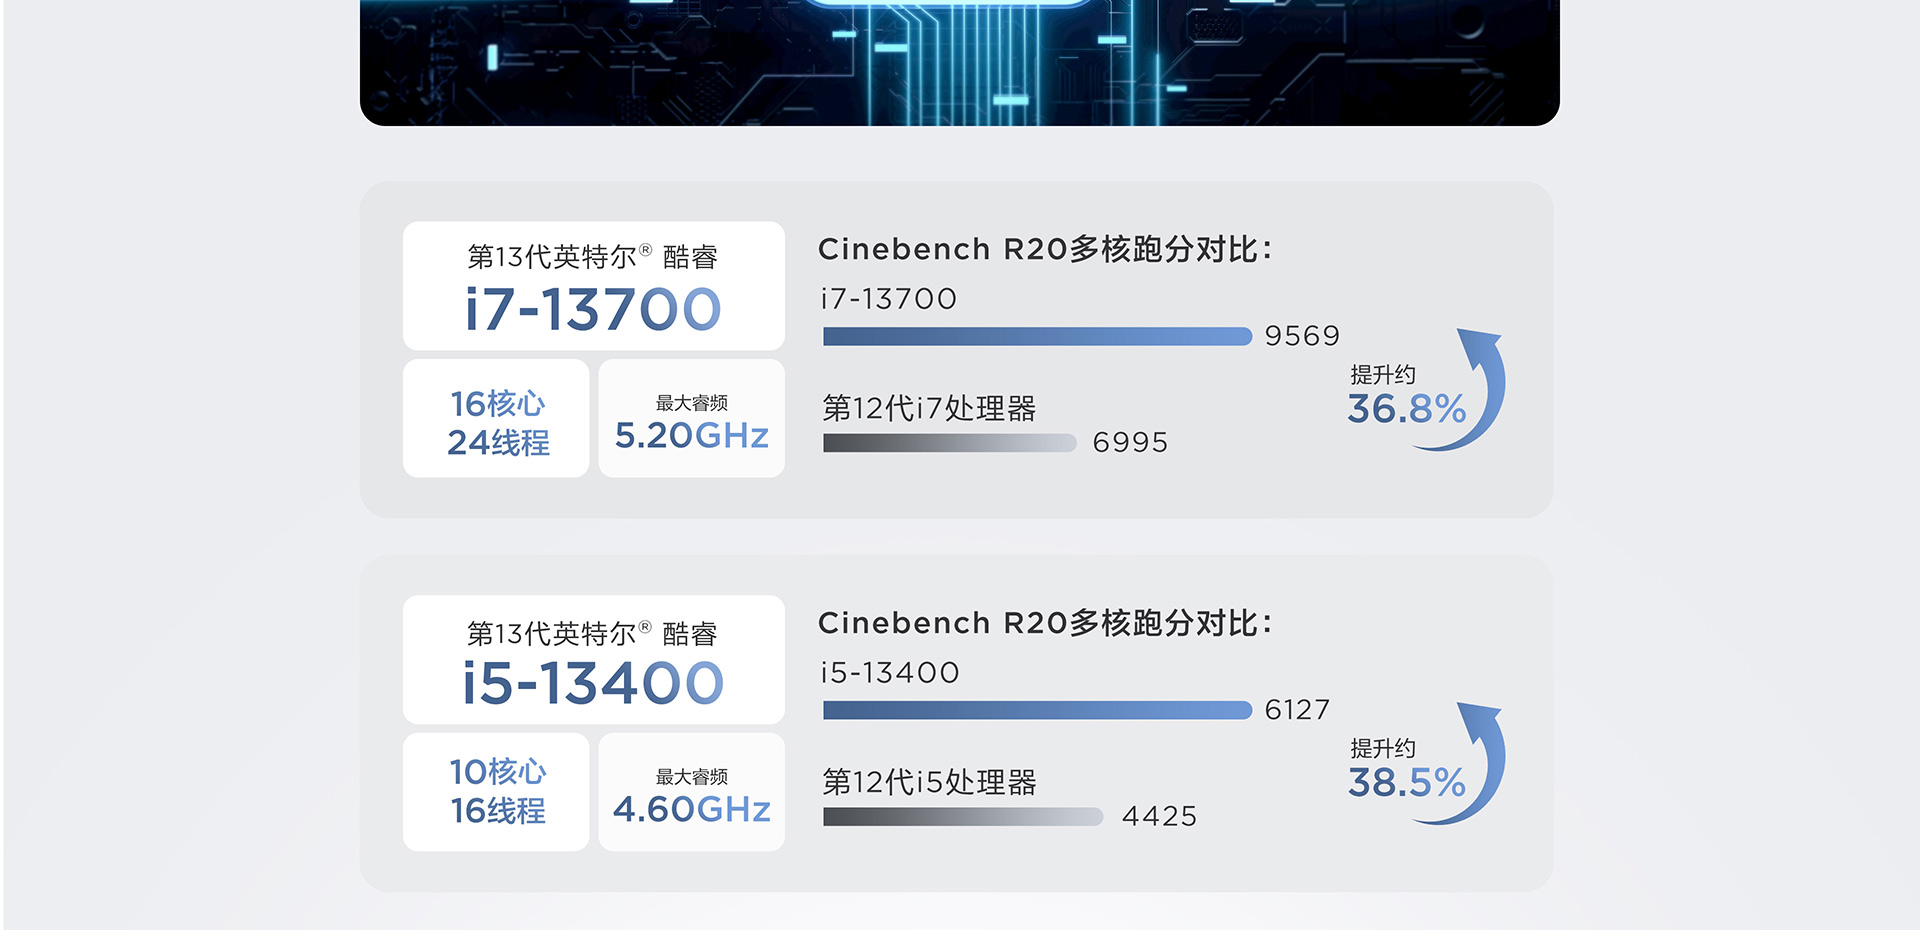Select the i5-13400 processor title card
This screenshot has height=930, width=1920.
(593, 660)
